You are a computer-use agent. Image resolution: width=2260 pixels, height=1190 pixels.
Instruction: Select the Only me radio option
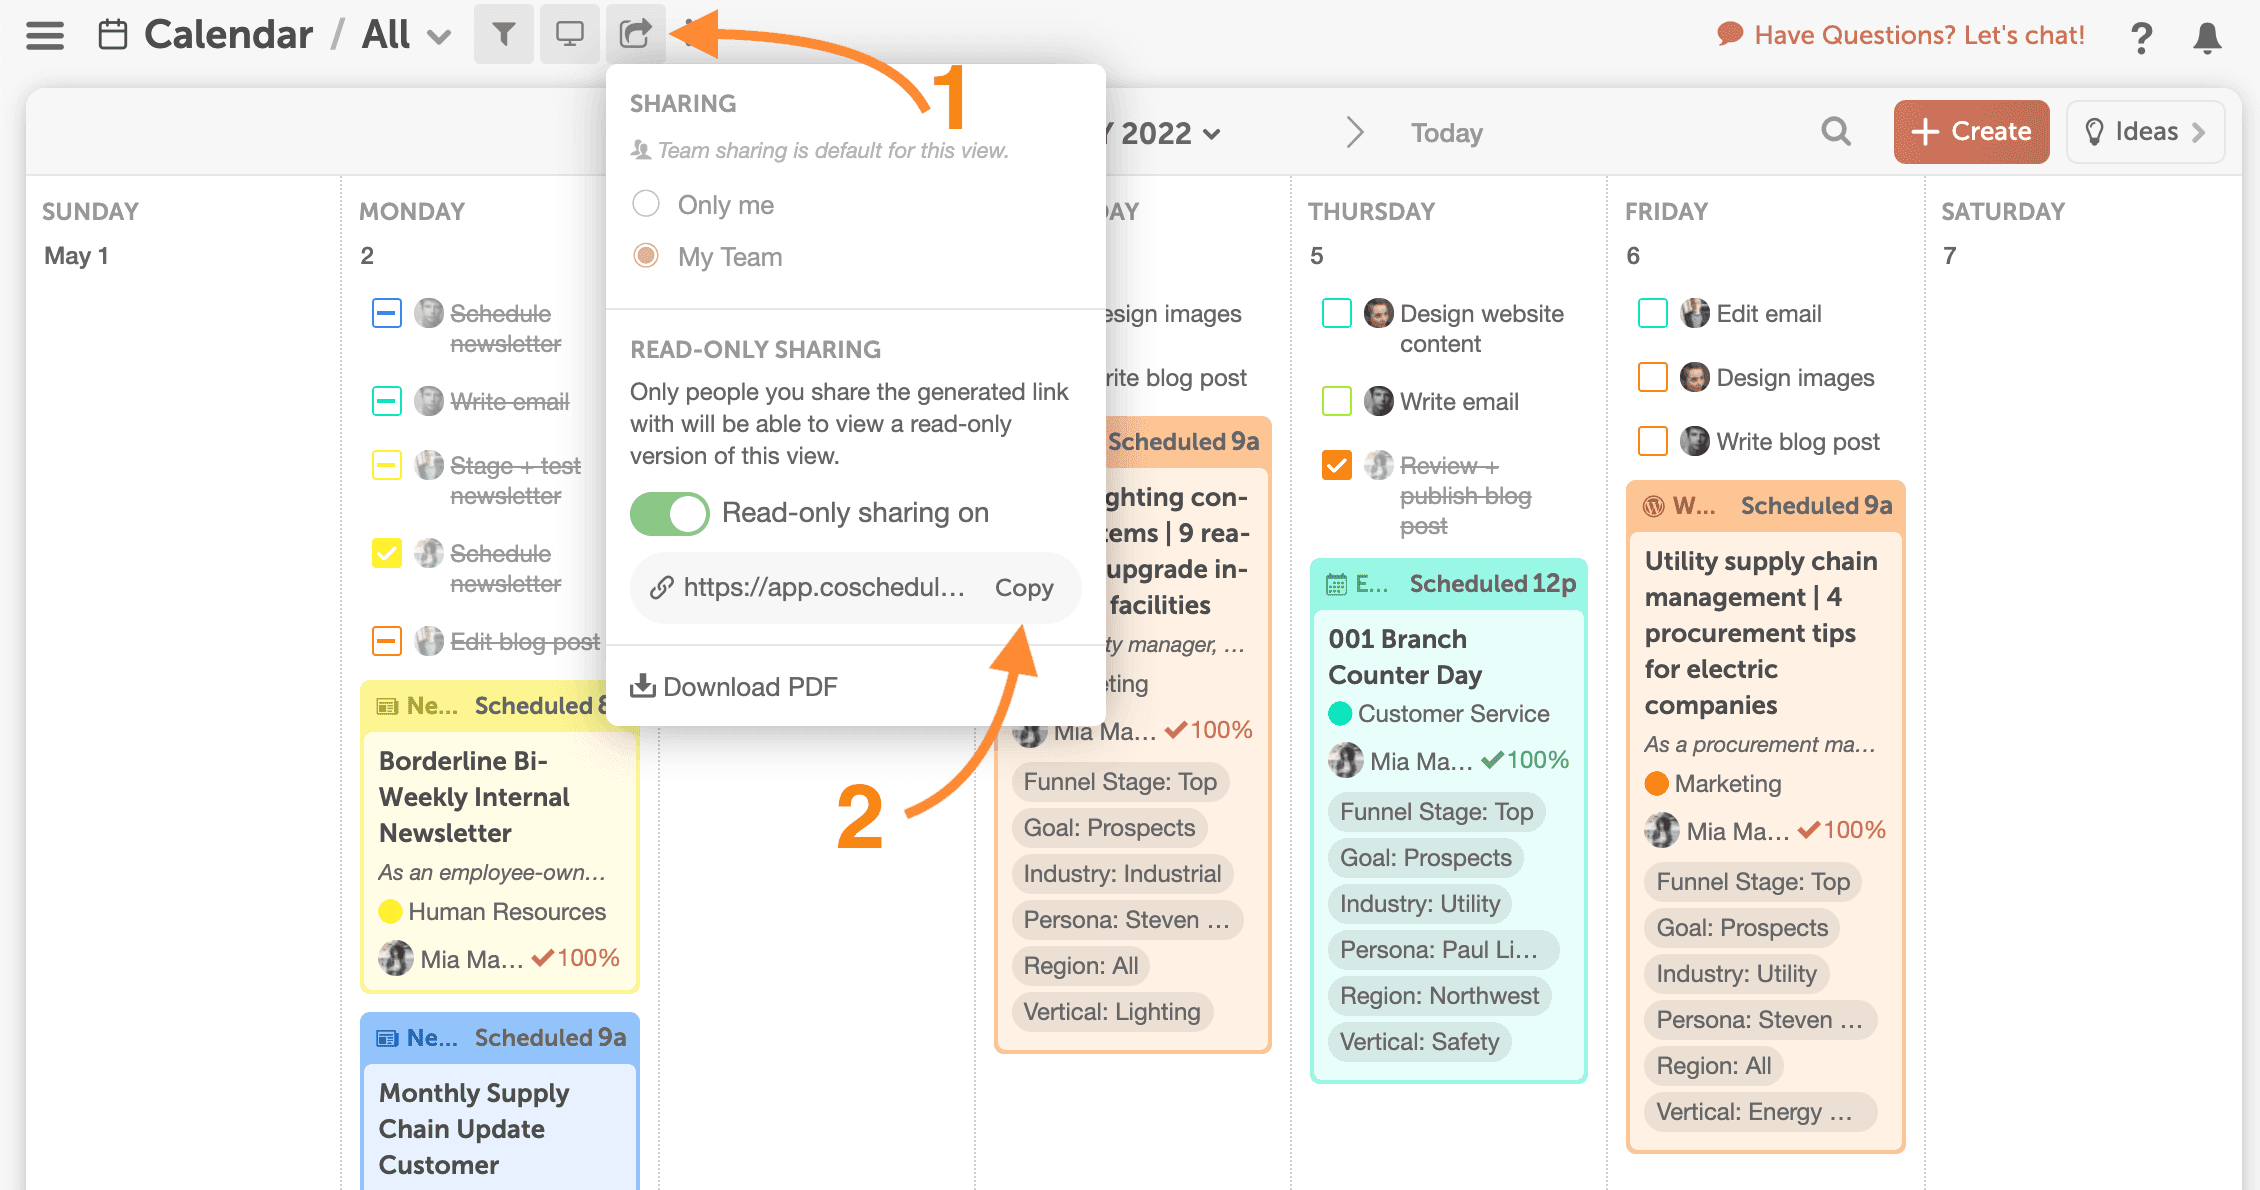point(646,204)
